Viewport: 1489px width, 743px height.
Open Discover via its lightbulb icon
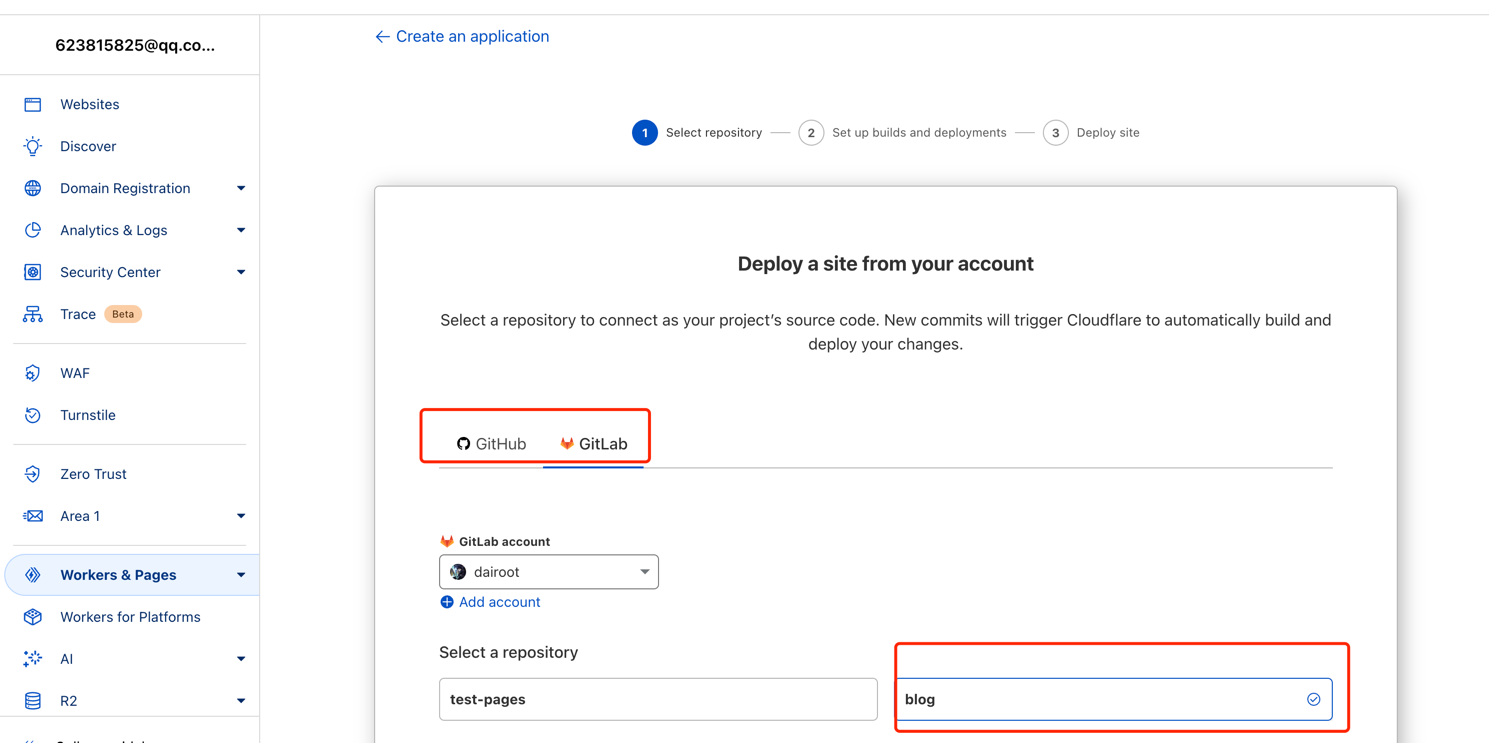pos(33,146)
